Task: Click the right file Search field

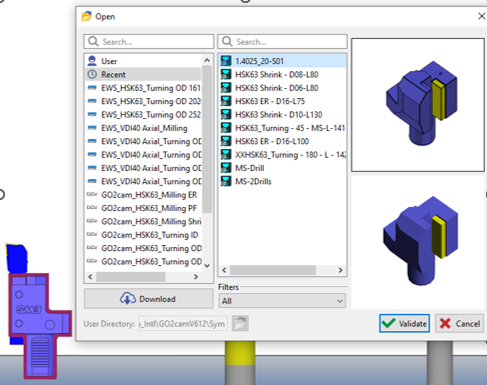Action: click(282, 42)
